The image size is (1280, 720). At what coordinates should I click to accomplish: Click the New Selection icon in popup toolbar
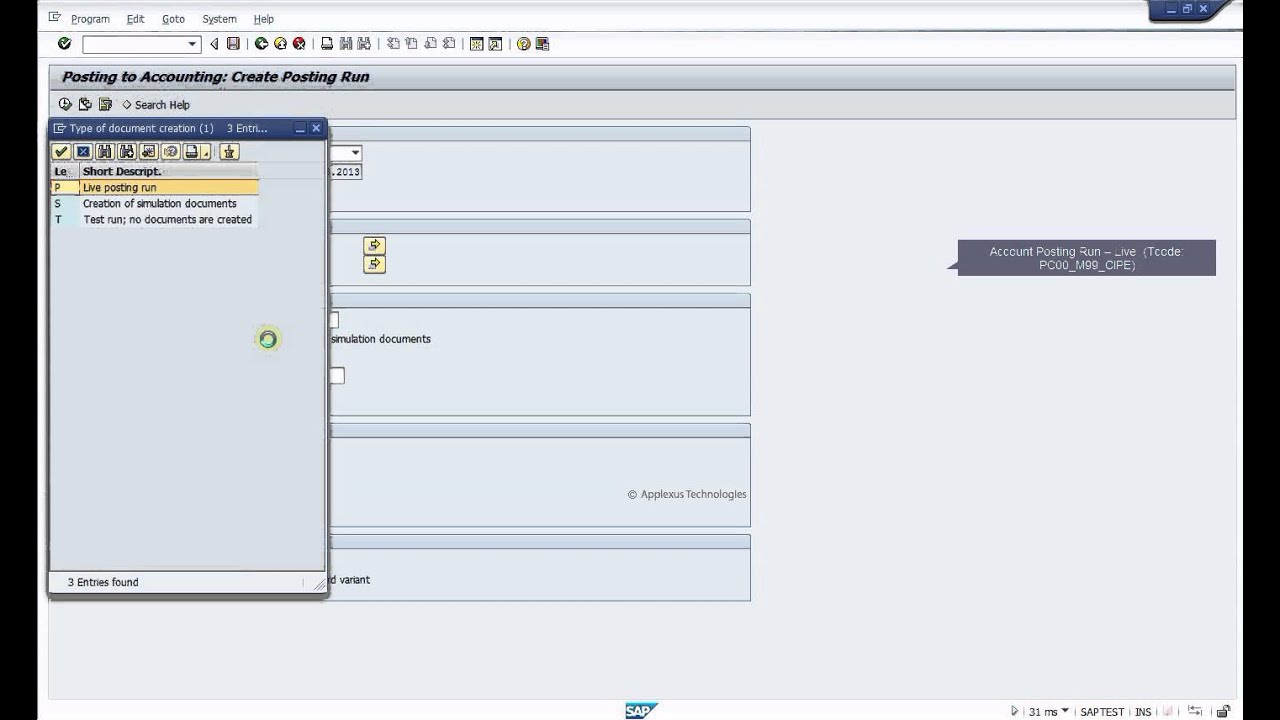149,152
